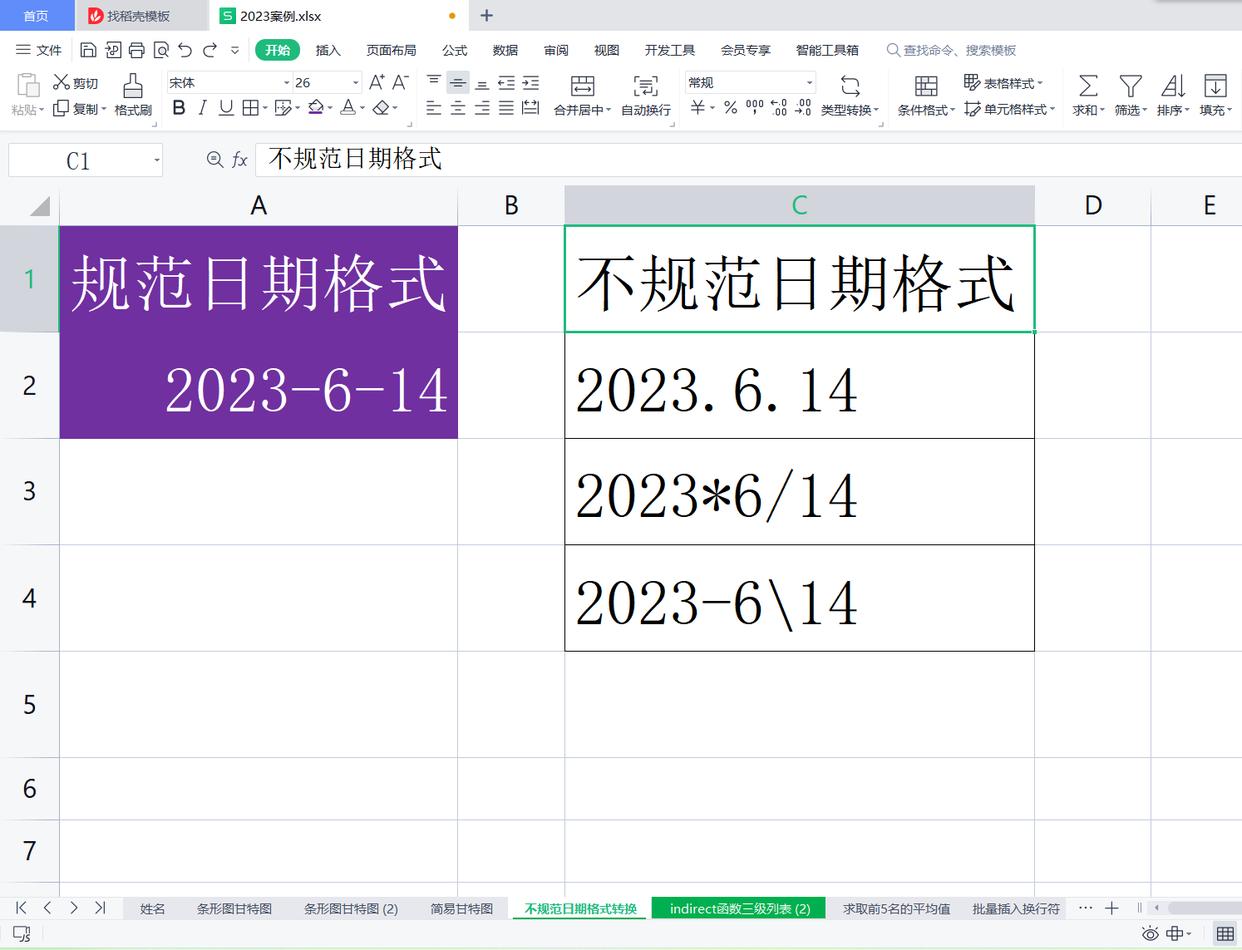Switch to the 数据 ribbon tab
The height and width of the screenshot is (950, 1242).
coord(505,50)
